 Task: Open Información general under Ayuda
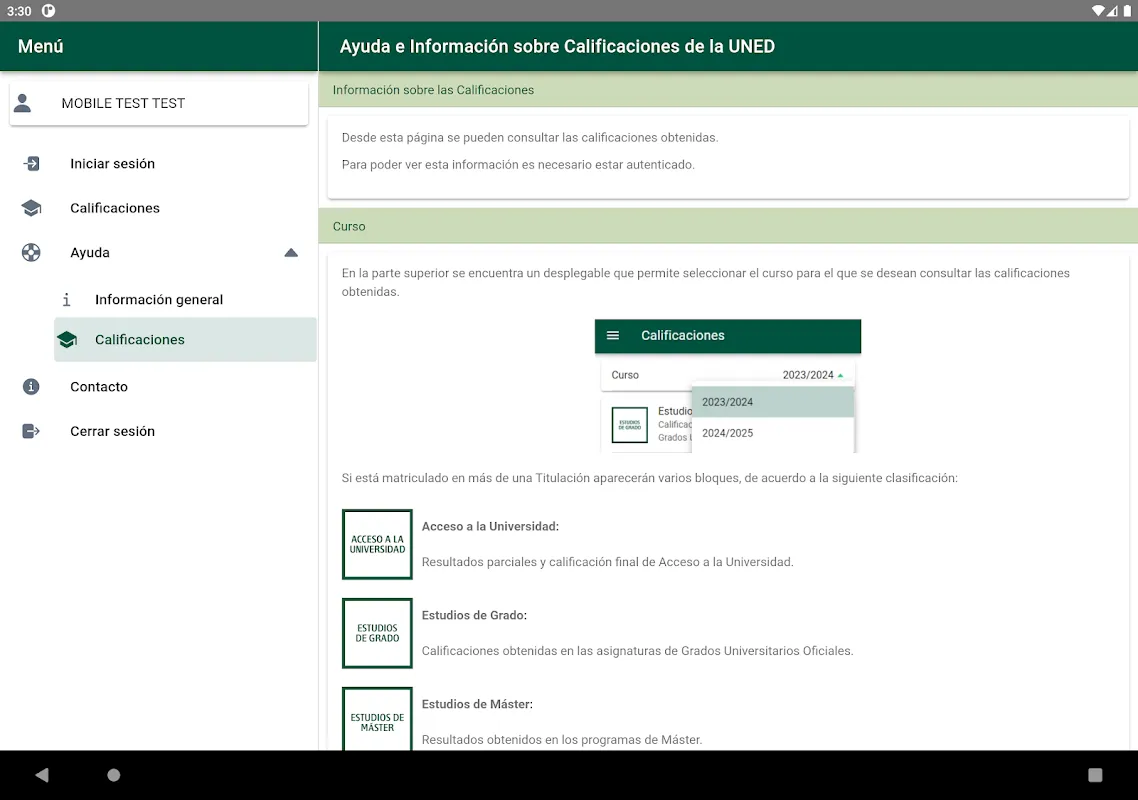pyautogui.click(x=185, y=299)
